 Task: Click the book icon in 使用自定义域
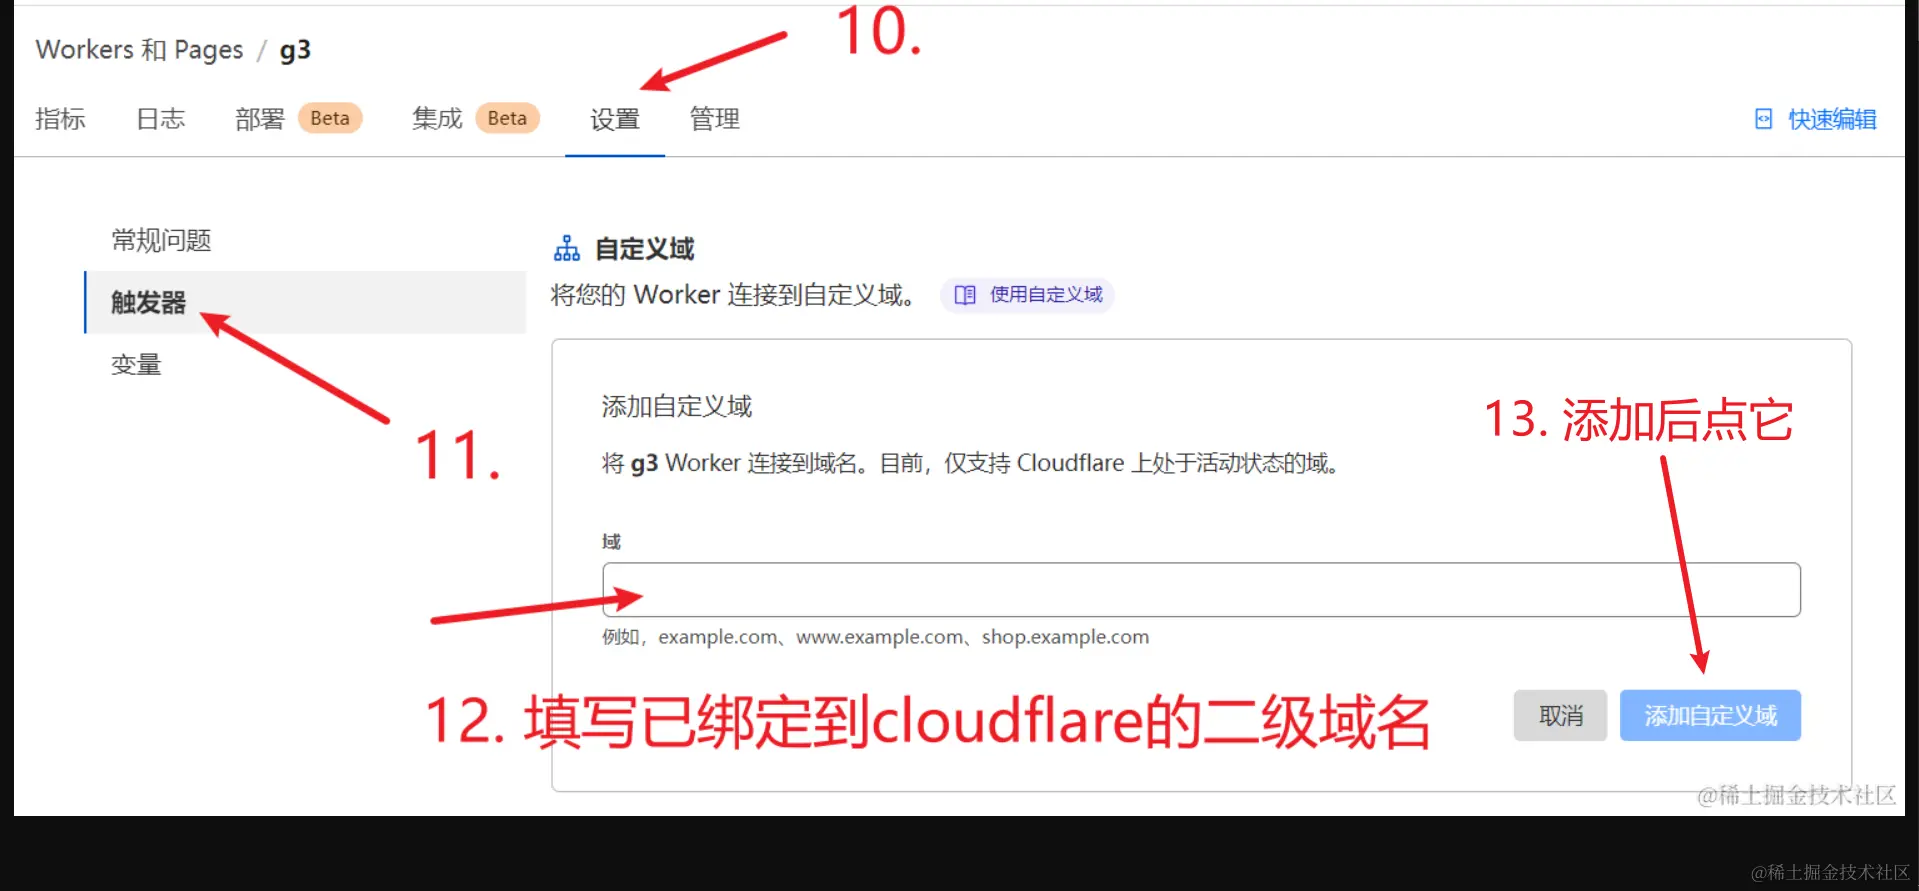965,295
